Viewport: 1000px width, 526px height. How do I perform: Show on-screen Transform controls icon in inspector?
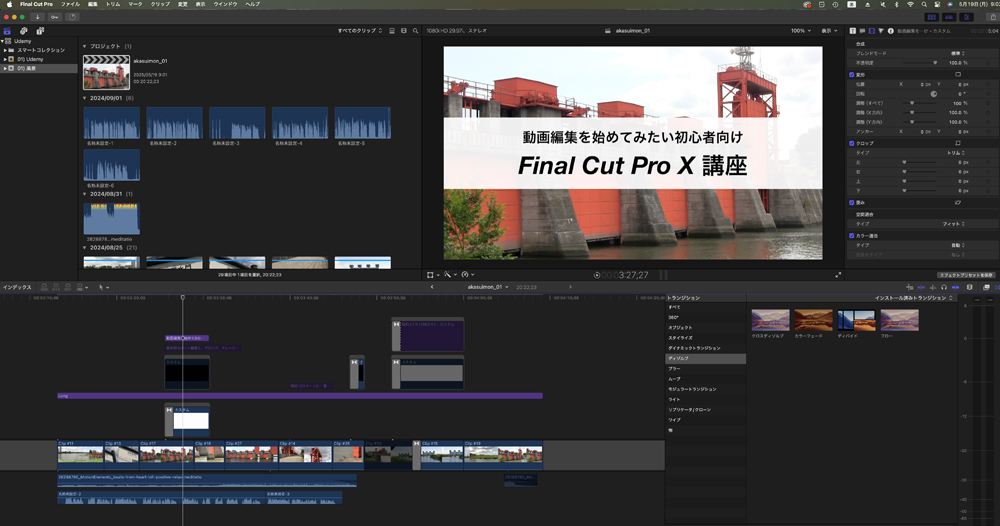[x=958, y=75]
